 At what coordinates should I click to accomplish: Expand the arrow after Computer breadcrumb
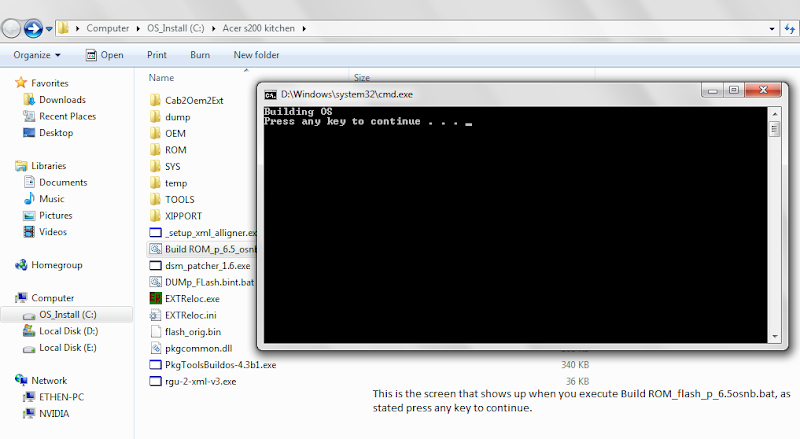[x=138, y=29]
